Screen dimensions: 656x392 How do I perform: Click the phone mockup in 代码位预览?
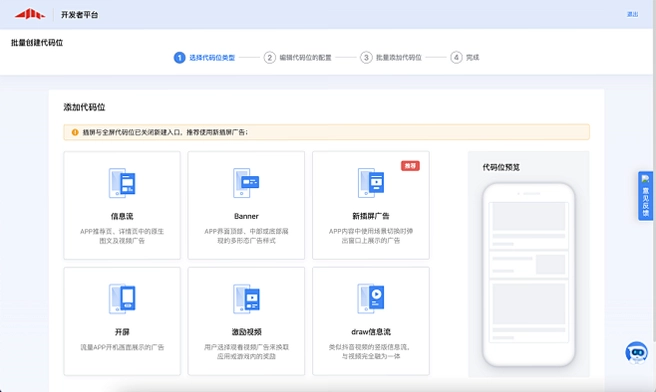point(528,274)
